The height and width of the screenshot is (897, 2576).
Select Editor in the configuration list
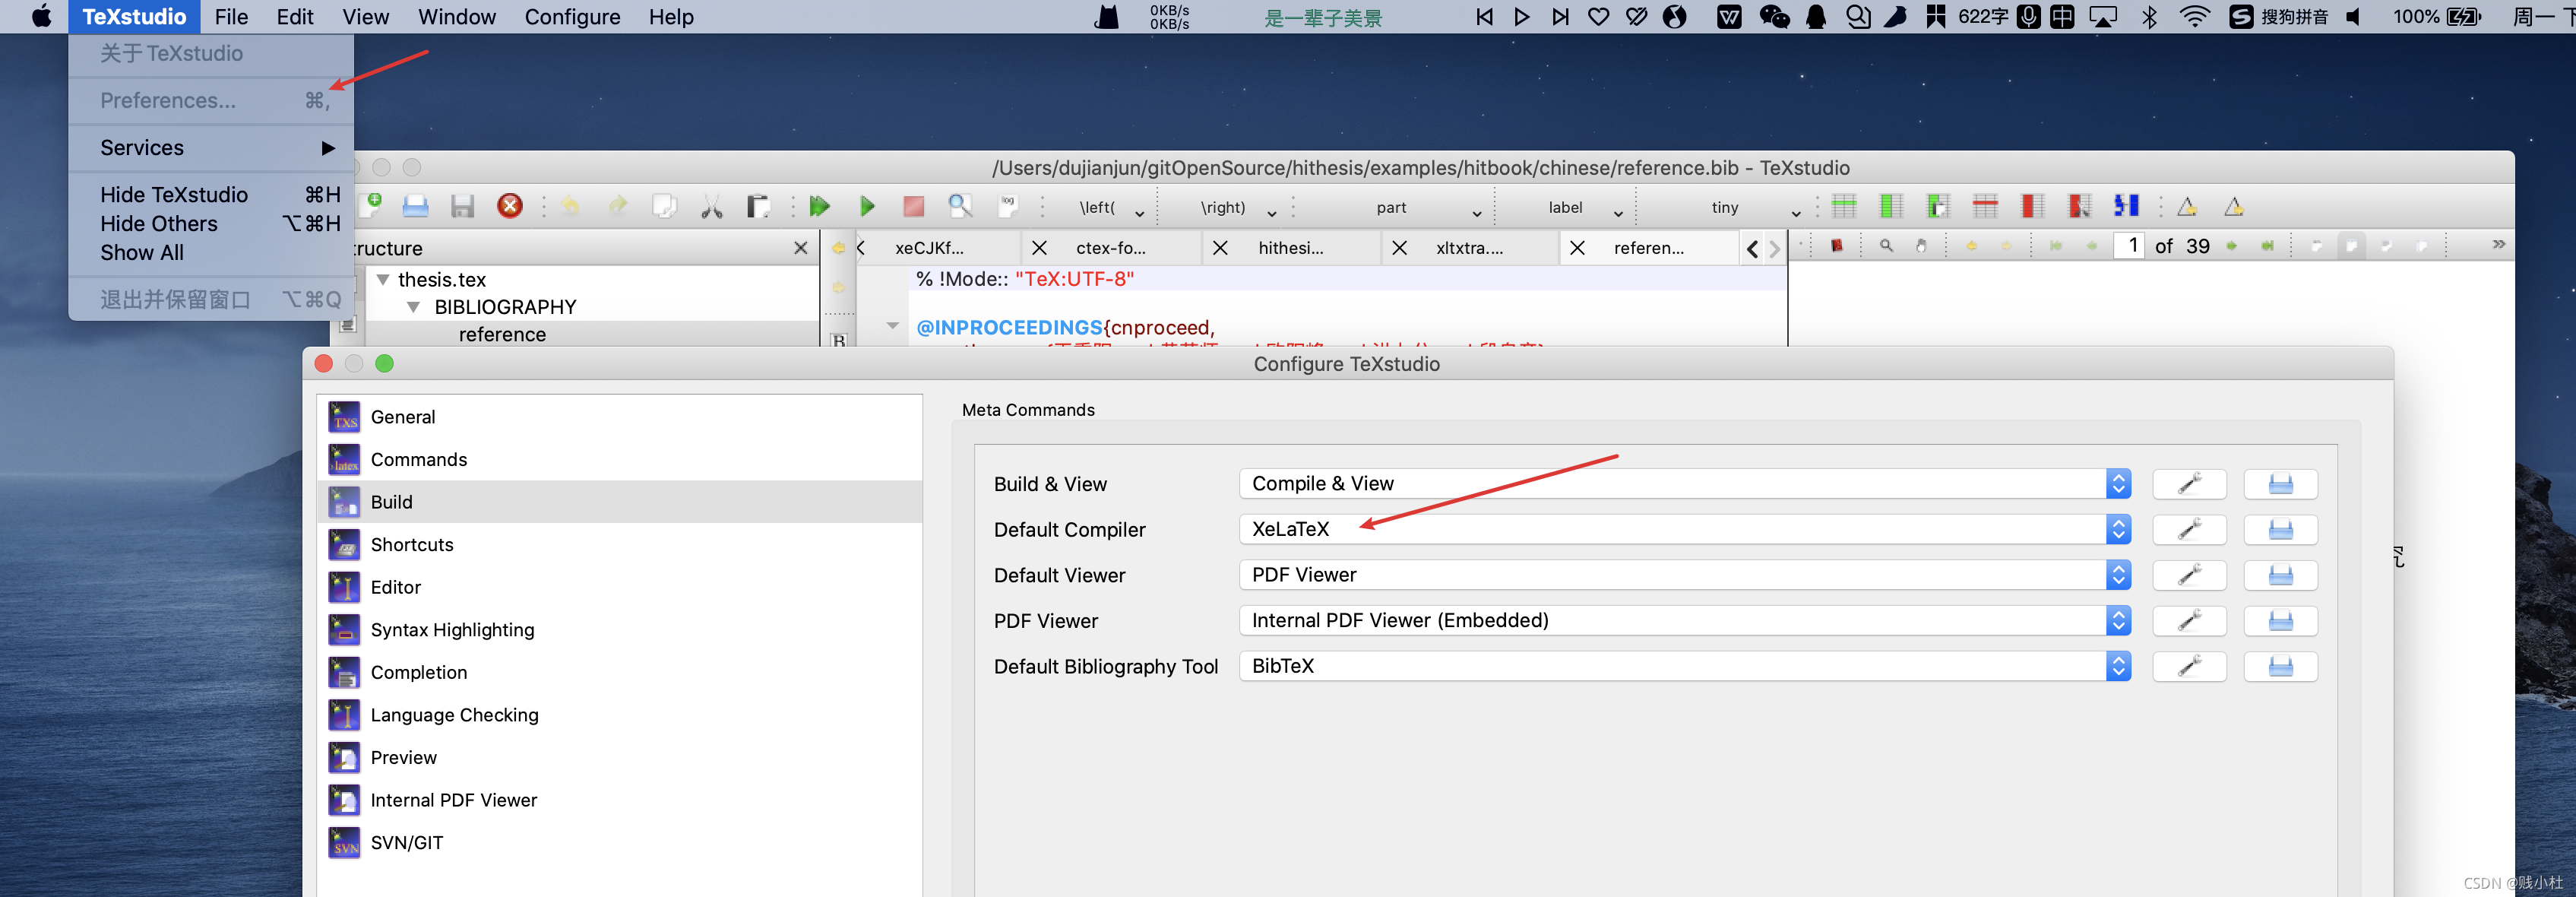click(619, 588)
